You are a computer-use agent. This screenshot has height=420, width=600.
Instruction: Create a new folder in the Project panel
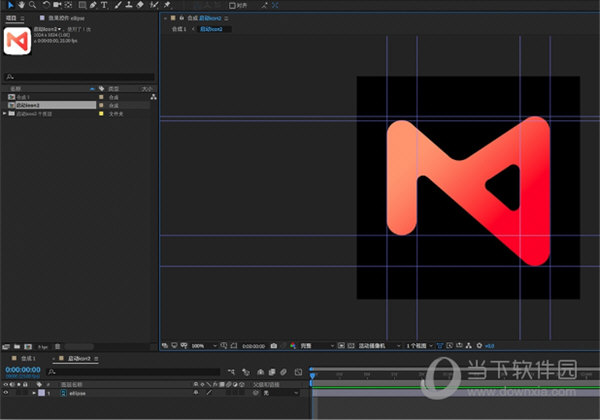click(17, 347)
